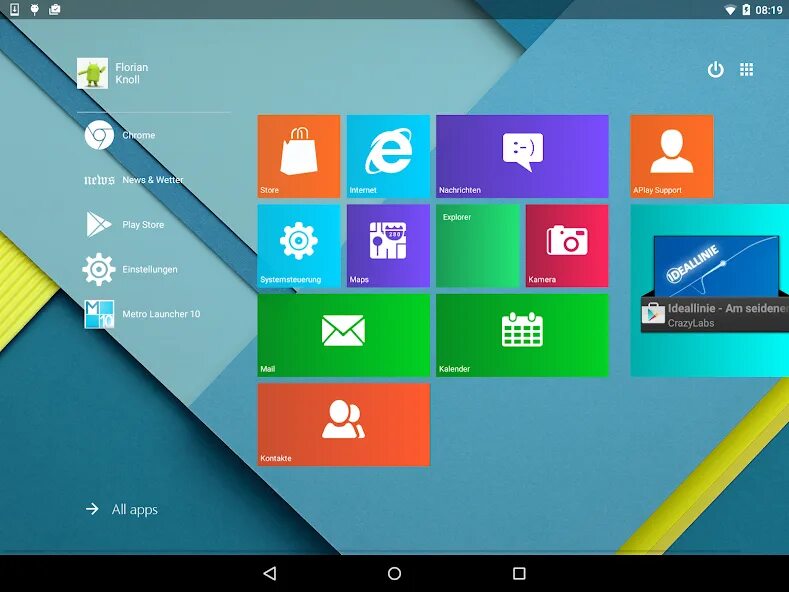
Task: Open the green Explorer tile
Action: point(478,246)
